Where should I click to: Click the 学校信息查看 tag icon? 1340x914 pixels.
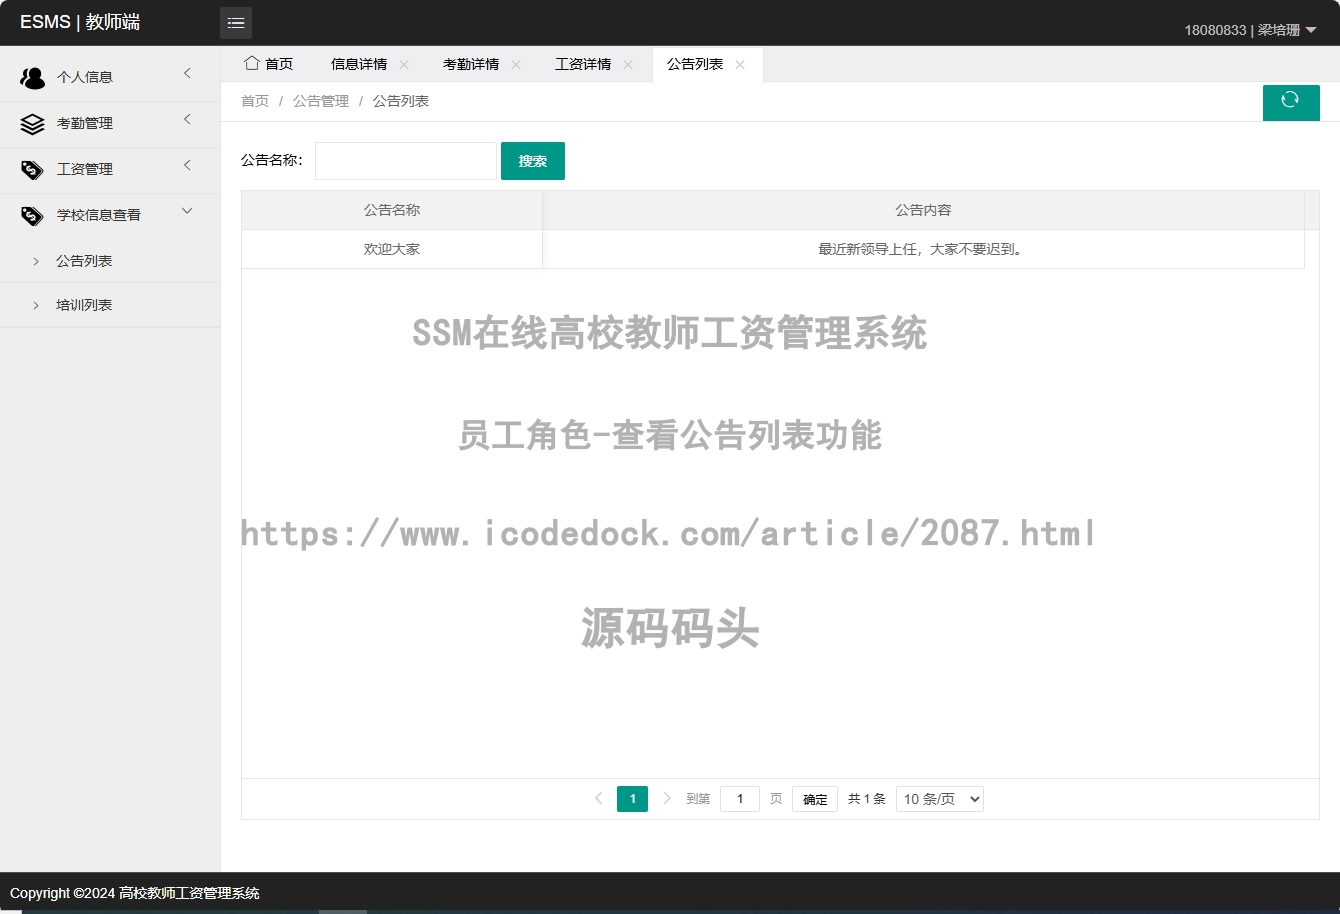[x=33, y=215]
